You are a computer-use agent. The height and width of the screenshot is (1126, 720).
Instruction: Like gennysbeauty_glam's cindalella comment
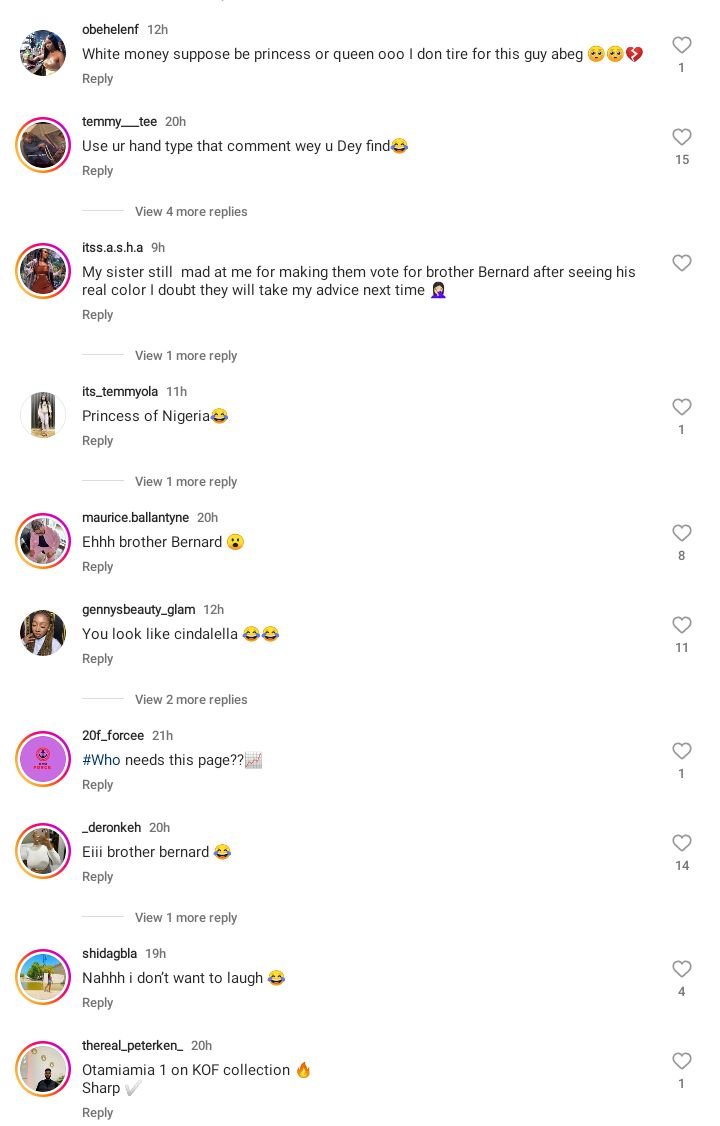(x=682, y=625)
